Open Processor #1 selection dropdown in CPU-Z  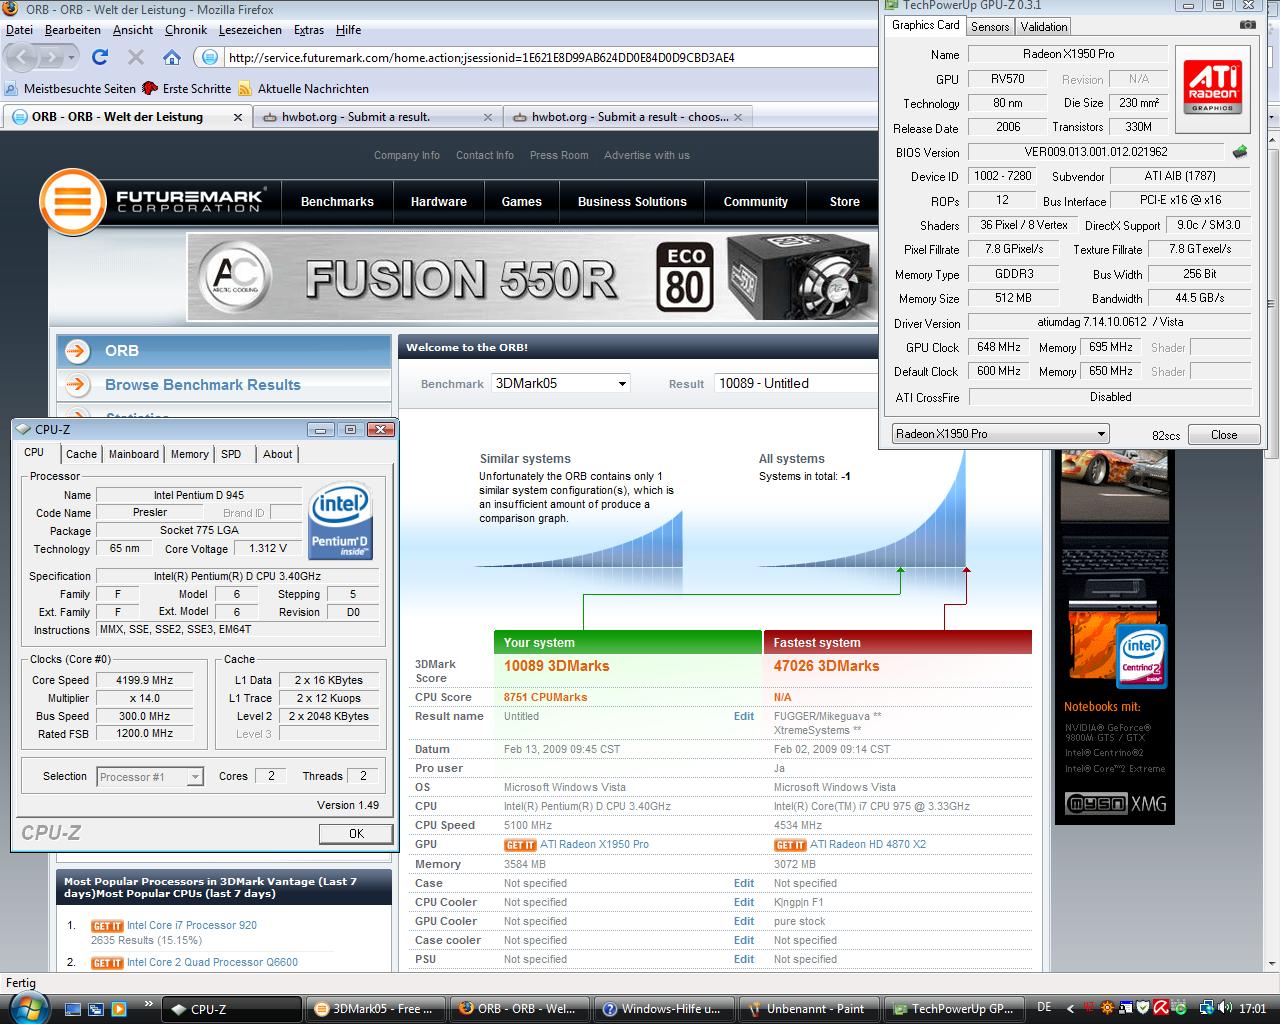pyautogui.click(x=151, y=777)
